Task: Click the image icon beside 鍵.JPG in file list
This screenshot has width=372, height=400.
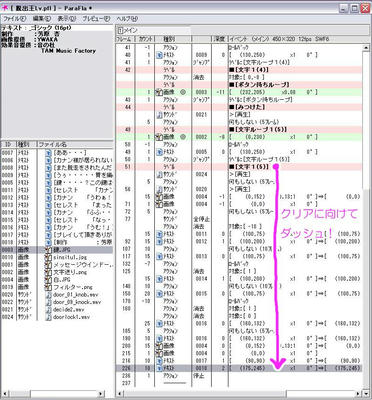Action: pos(48,250)
